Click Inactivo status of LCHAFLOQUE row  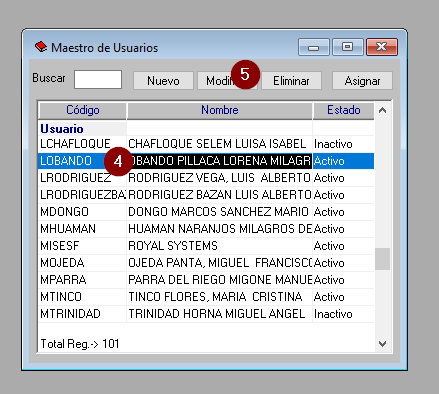(x=333, y=144)
